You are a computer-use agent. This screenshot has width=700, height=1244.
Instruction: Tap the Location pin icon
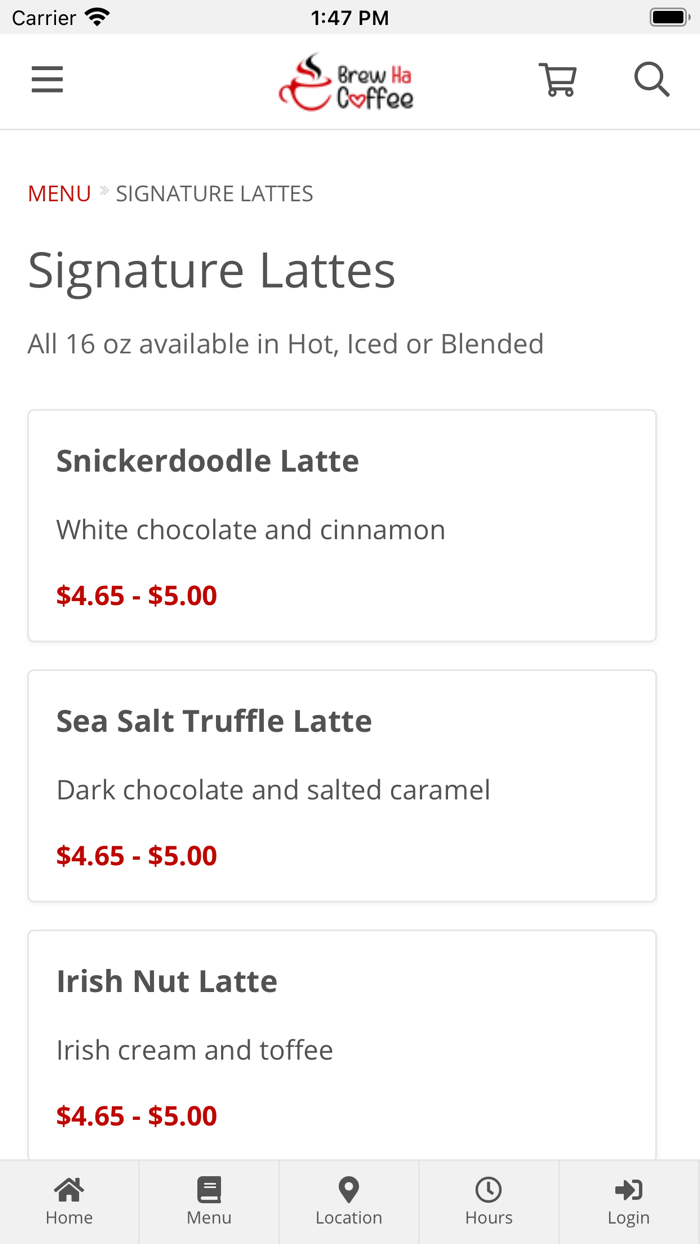pyautogui.click(x=349, y=1189)
